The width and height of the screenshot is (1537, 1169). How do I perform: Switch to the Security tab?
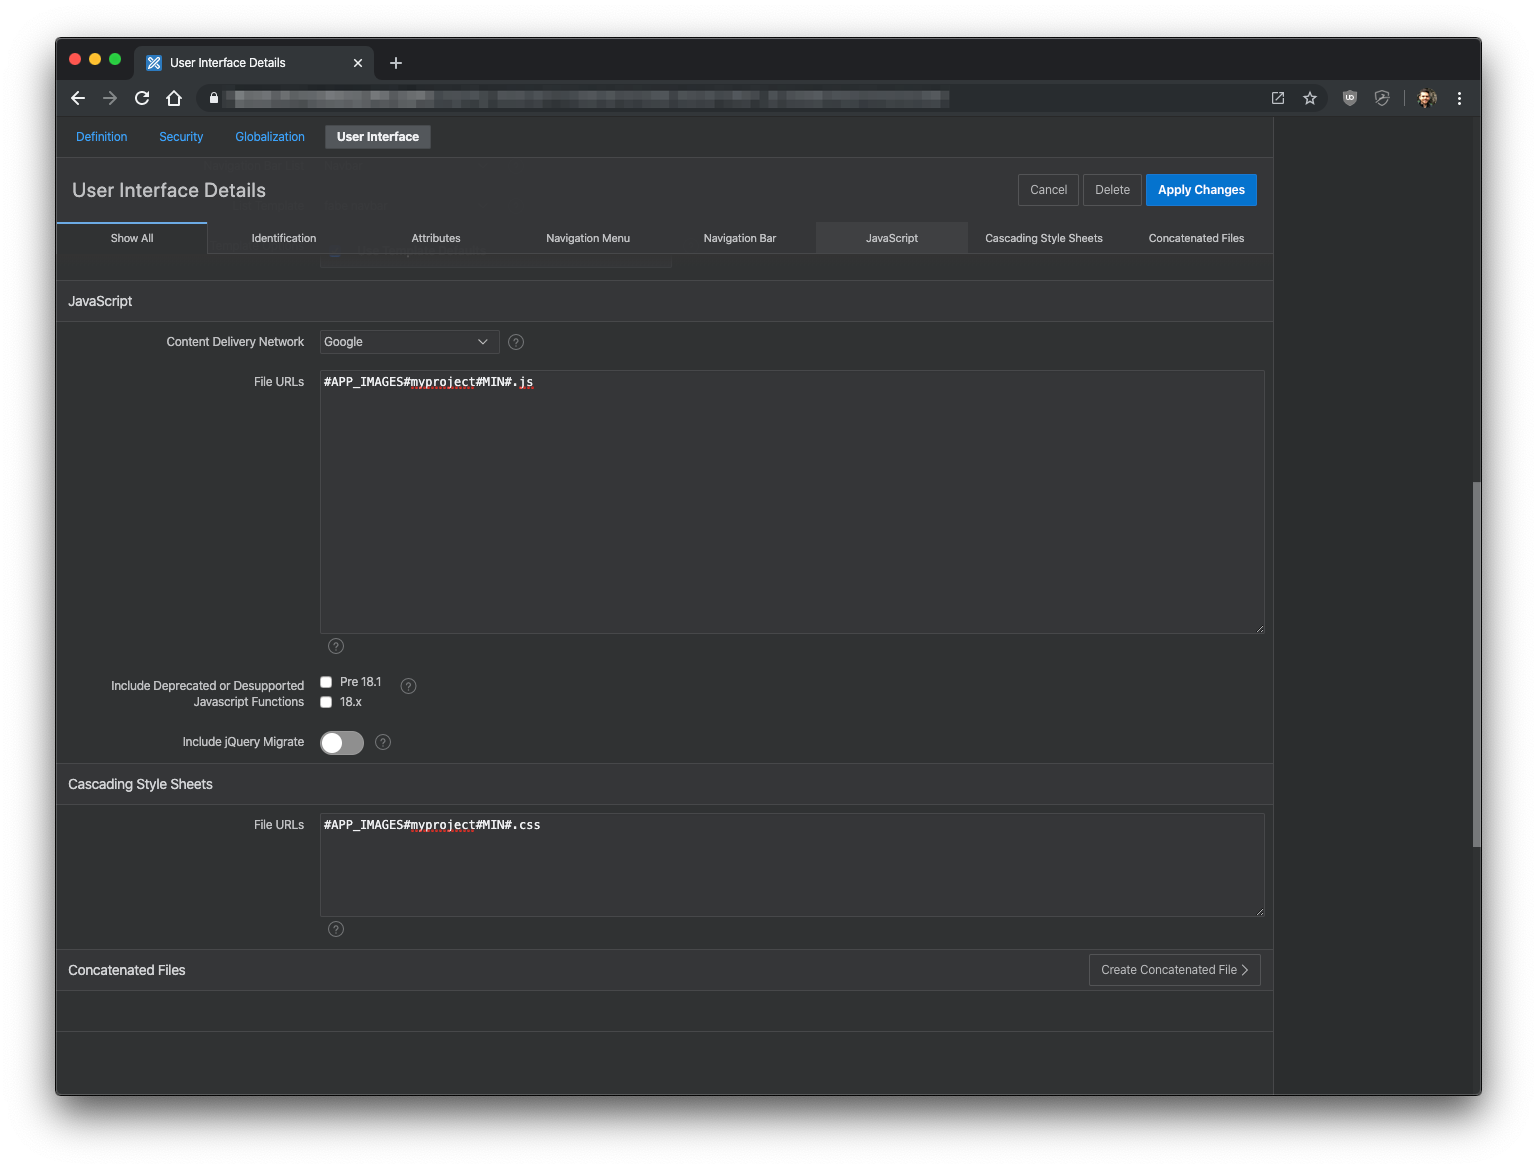tap(181, 137)
